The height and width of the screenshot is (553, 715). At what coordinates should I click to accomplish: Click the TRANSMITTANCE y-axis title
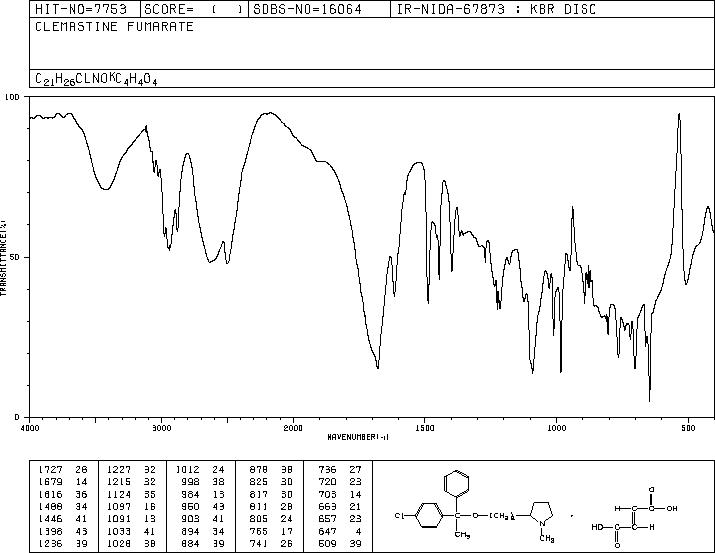[3, 257]
